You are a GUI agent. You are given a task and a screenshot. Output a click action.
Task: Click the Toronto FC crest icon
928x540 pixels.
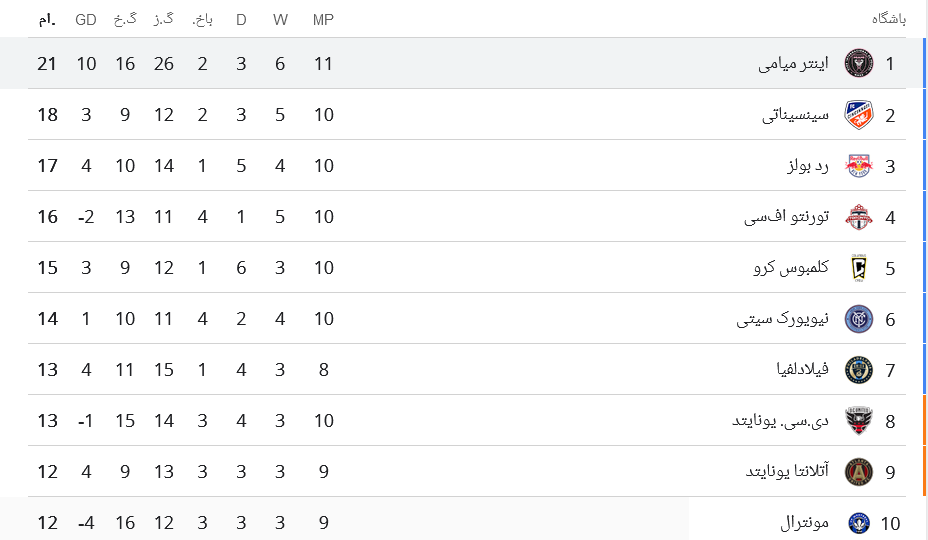[x=859, y=217]
